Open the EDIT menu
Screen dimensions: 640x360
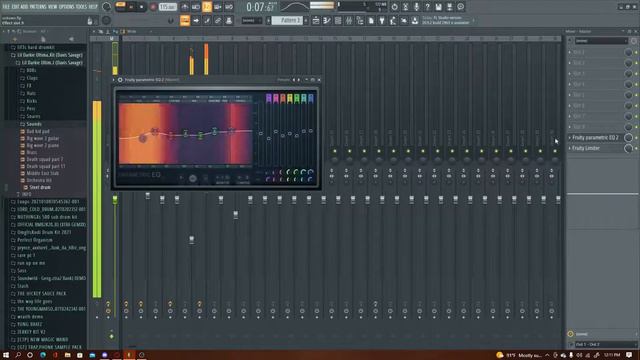click(x=16, y=7)
